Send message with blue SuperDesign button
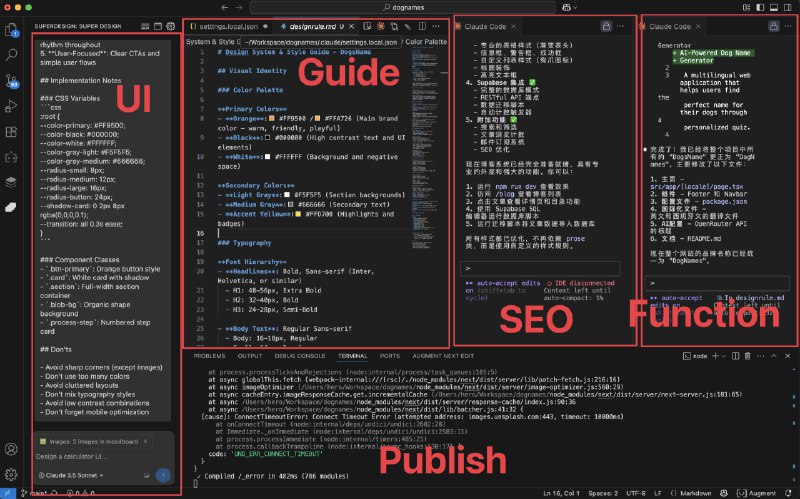The width and height of the screenshot is (800, 499). click(x=163, y=476)
